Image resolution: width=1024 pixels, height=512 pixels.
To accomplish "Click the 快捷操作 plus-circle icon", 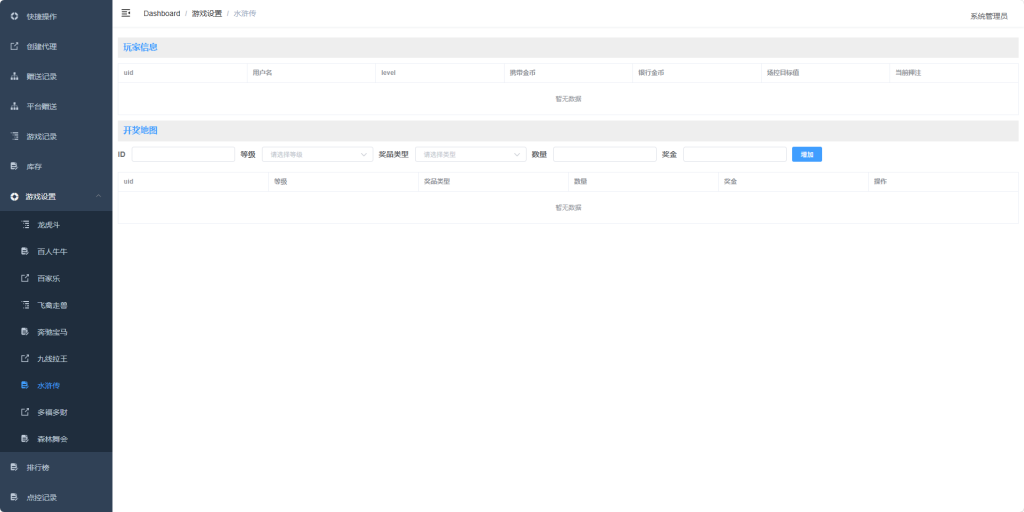I will point(14,16).
